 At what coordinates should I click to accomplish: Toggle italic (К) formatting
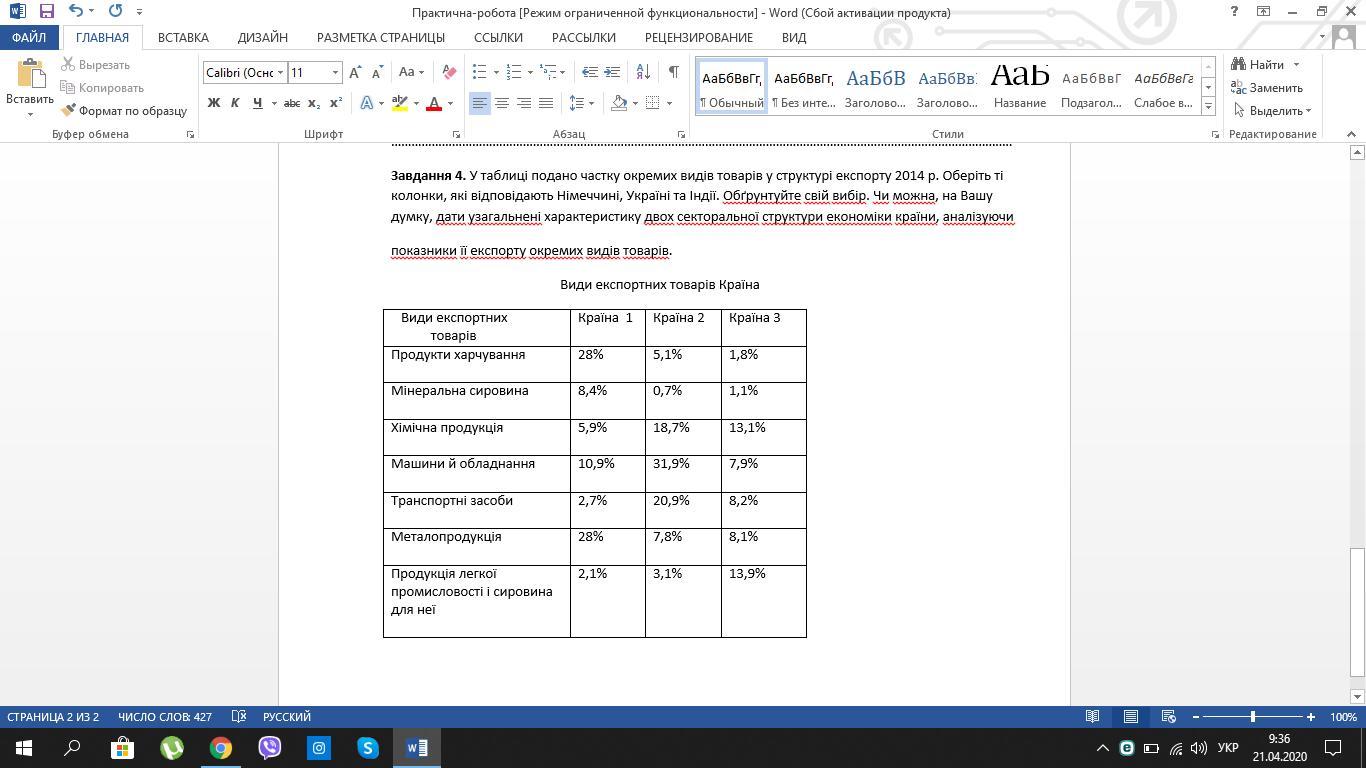tap(235, 103)
